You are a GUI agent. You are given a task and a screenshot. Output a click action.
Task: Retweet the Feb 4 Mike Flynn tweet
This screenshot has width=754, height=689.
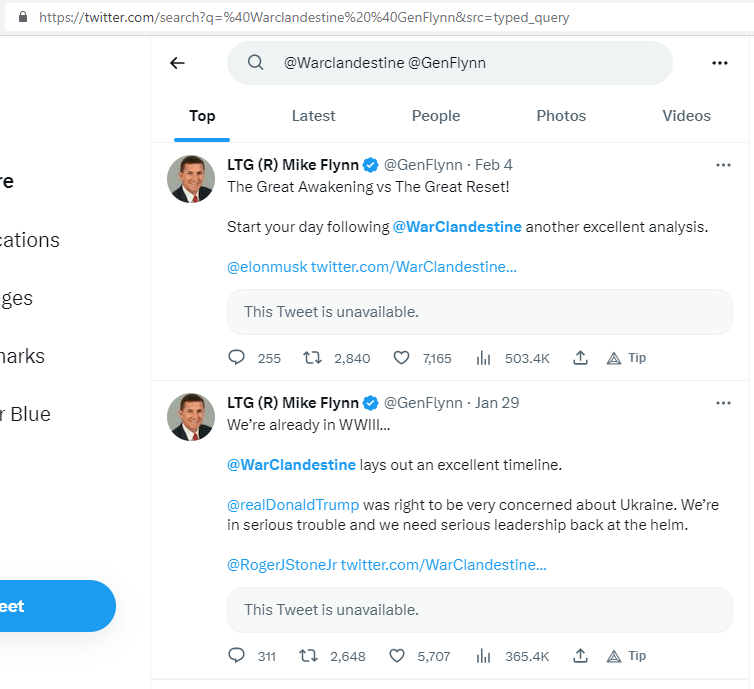312,358
